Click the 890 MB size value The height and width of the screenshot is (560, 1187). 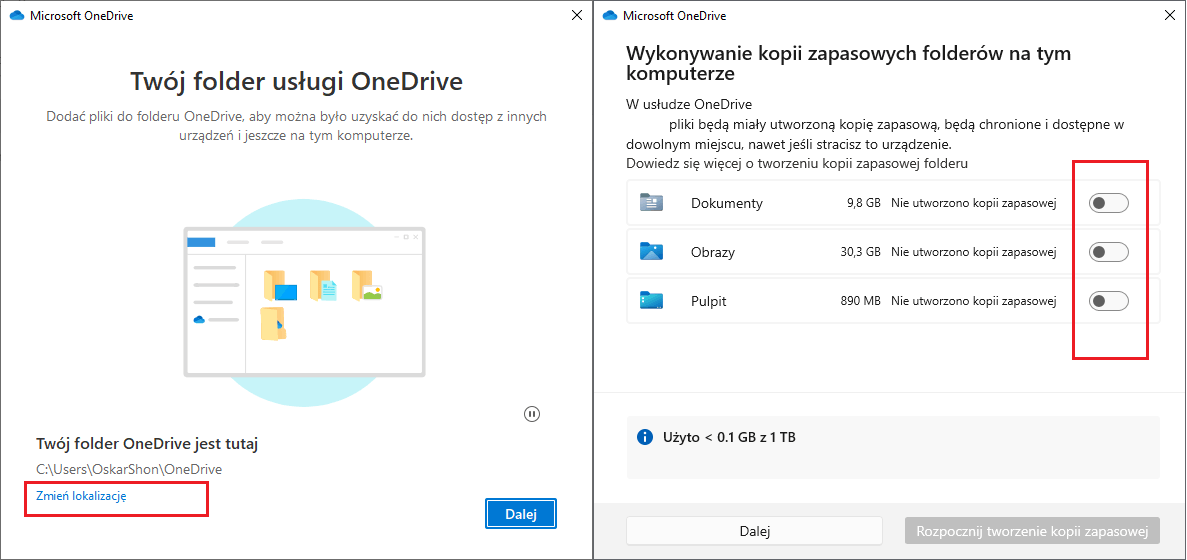pyautogui.click(x=861, y=301)
